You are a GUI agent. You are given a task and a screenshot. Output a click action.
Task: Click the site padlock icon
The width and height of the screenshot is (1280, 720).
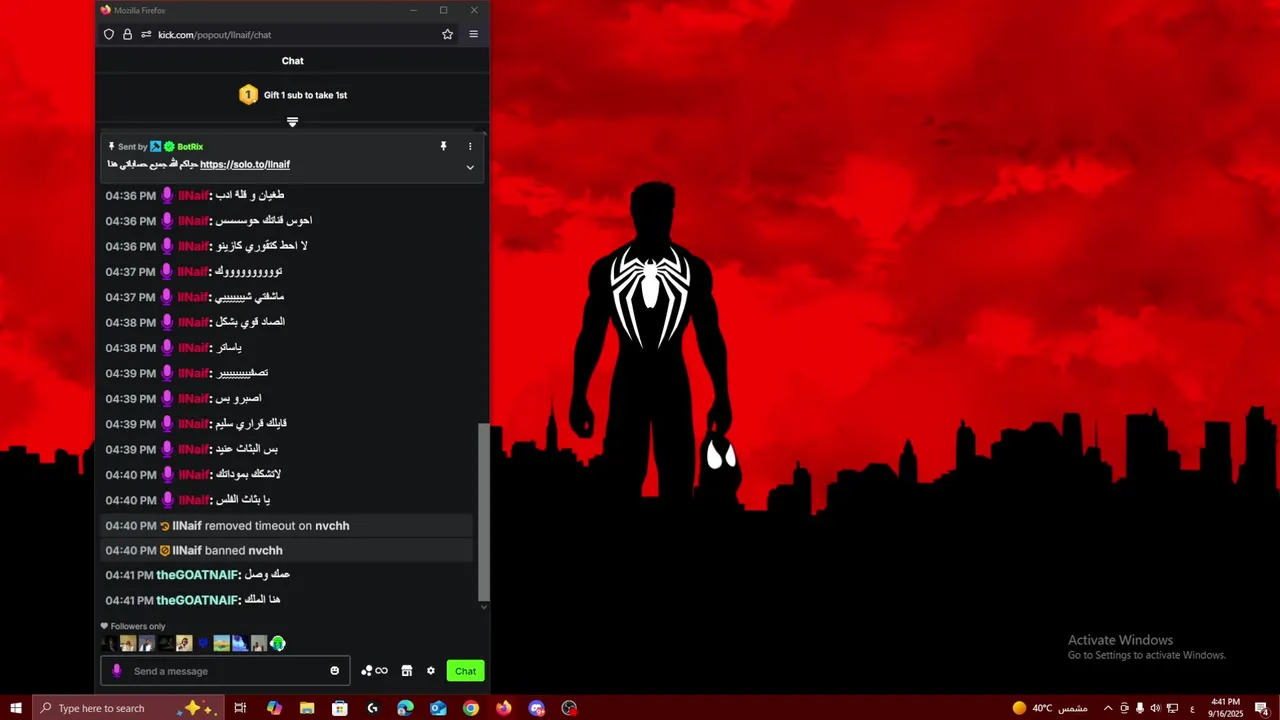point(127,34)
